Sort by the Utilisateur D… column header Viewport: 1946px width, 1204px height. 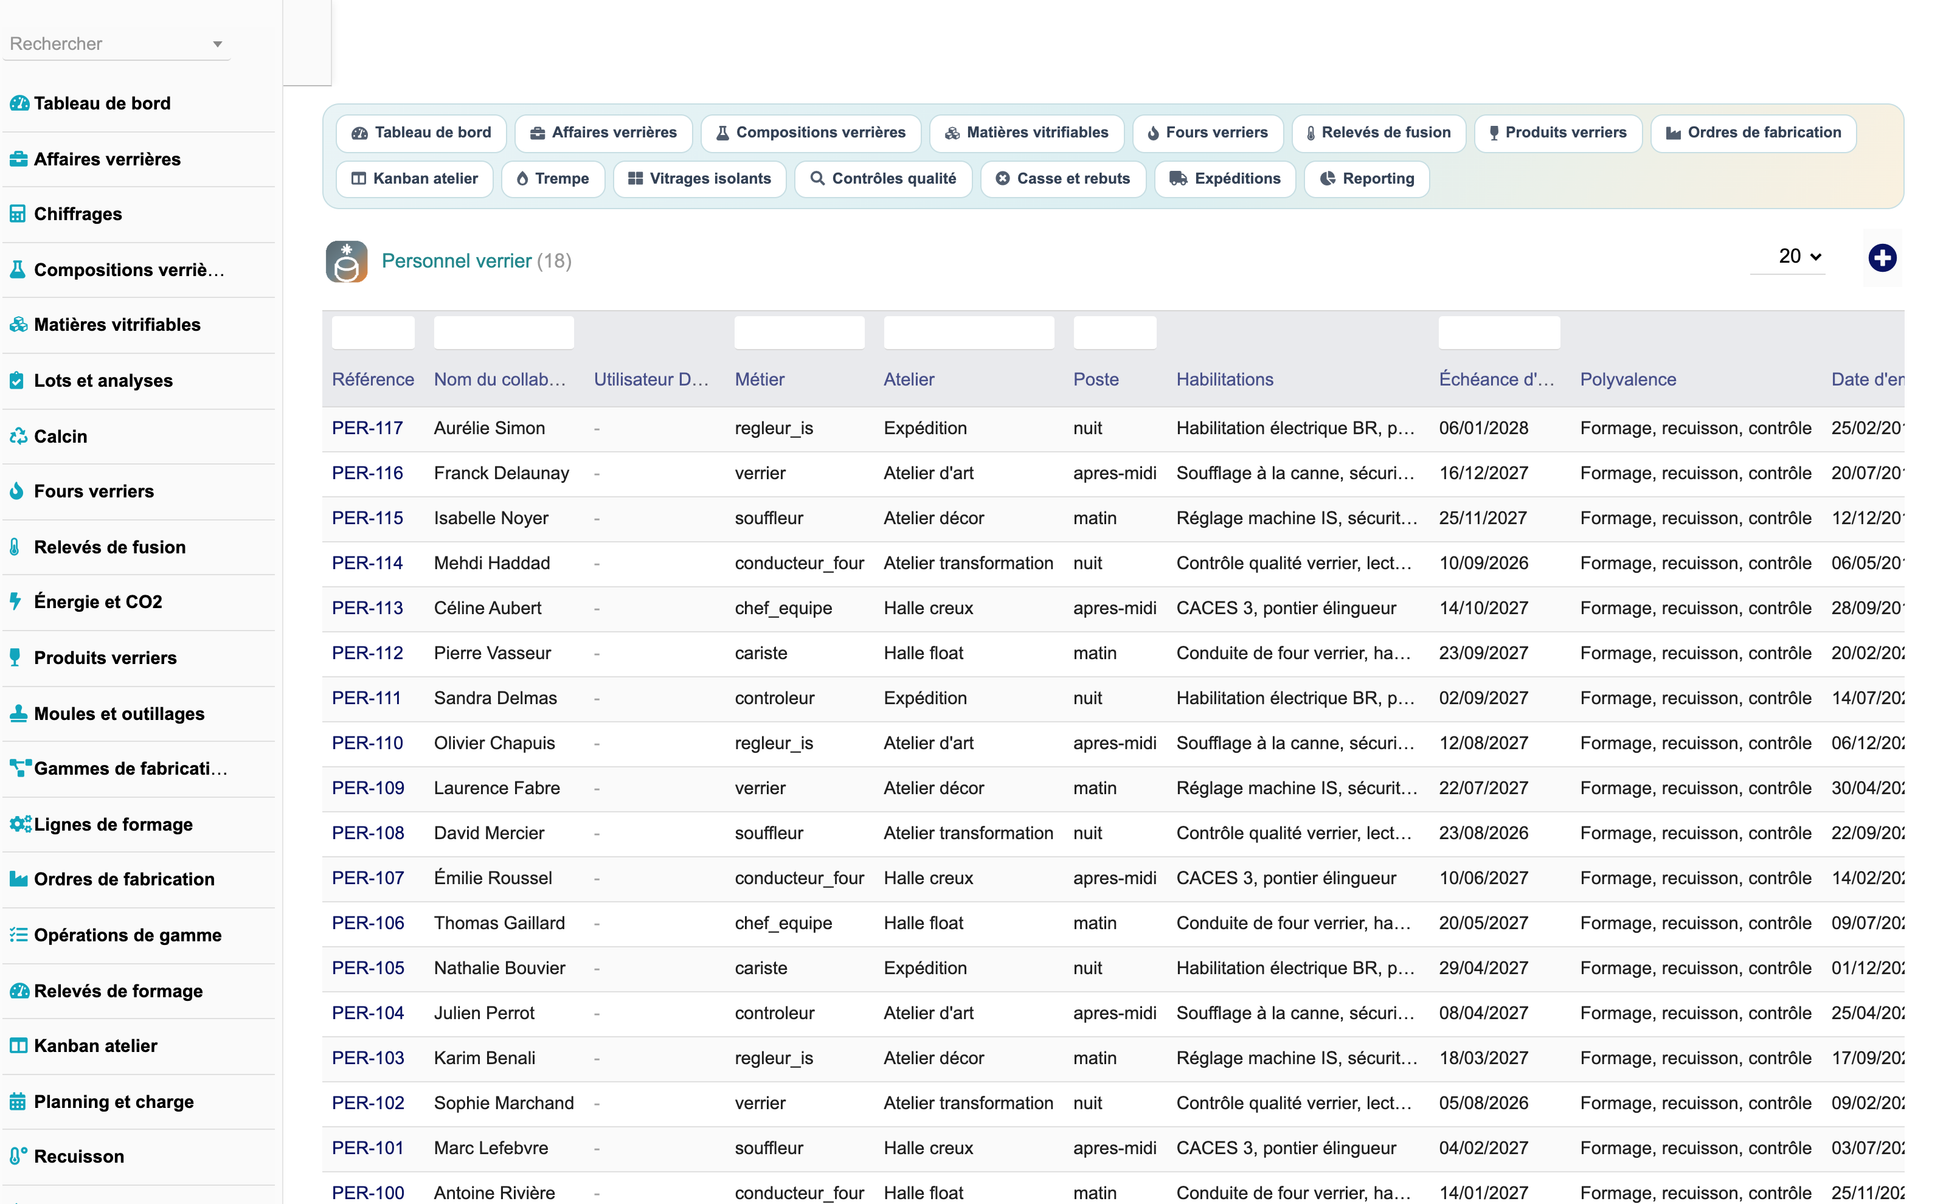[x=651, y=380]
